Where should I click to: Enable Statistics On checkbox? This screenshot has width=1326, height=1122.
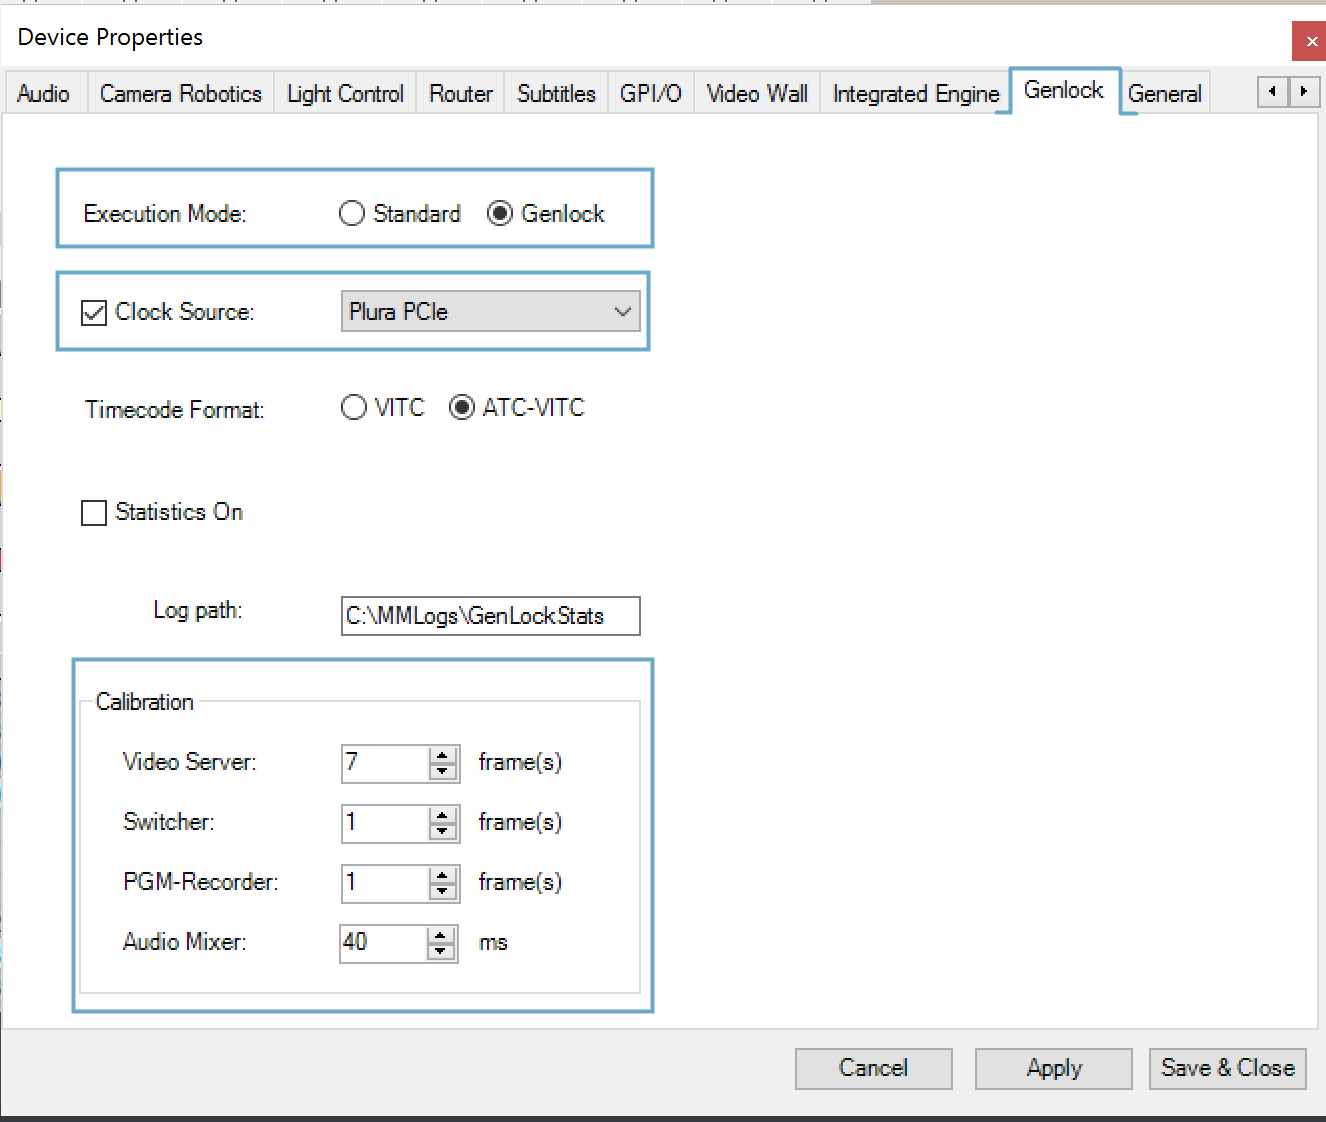click(94, 513)
